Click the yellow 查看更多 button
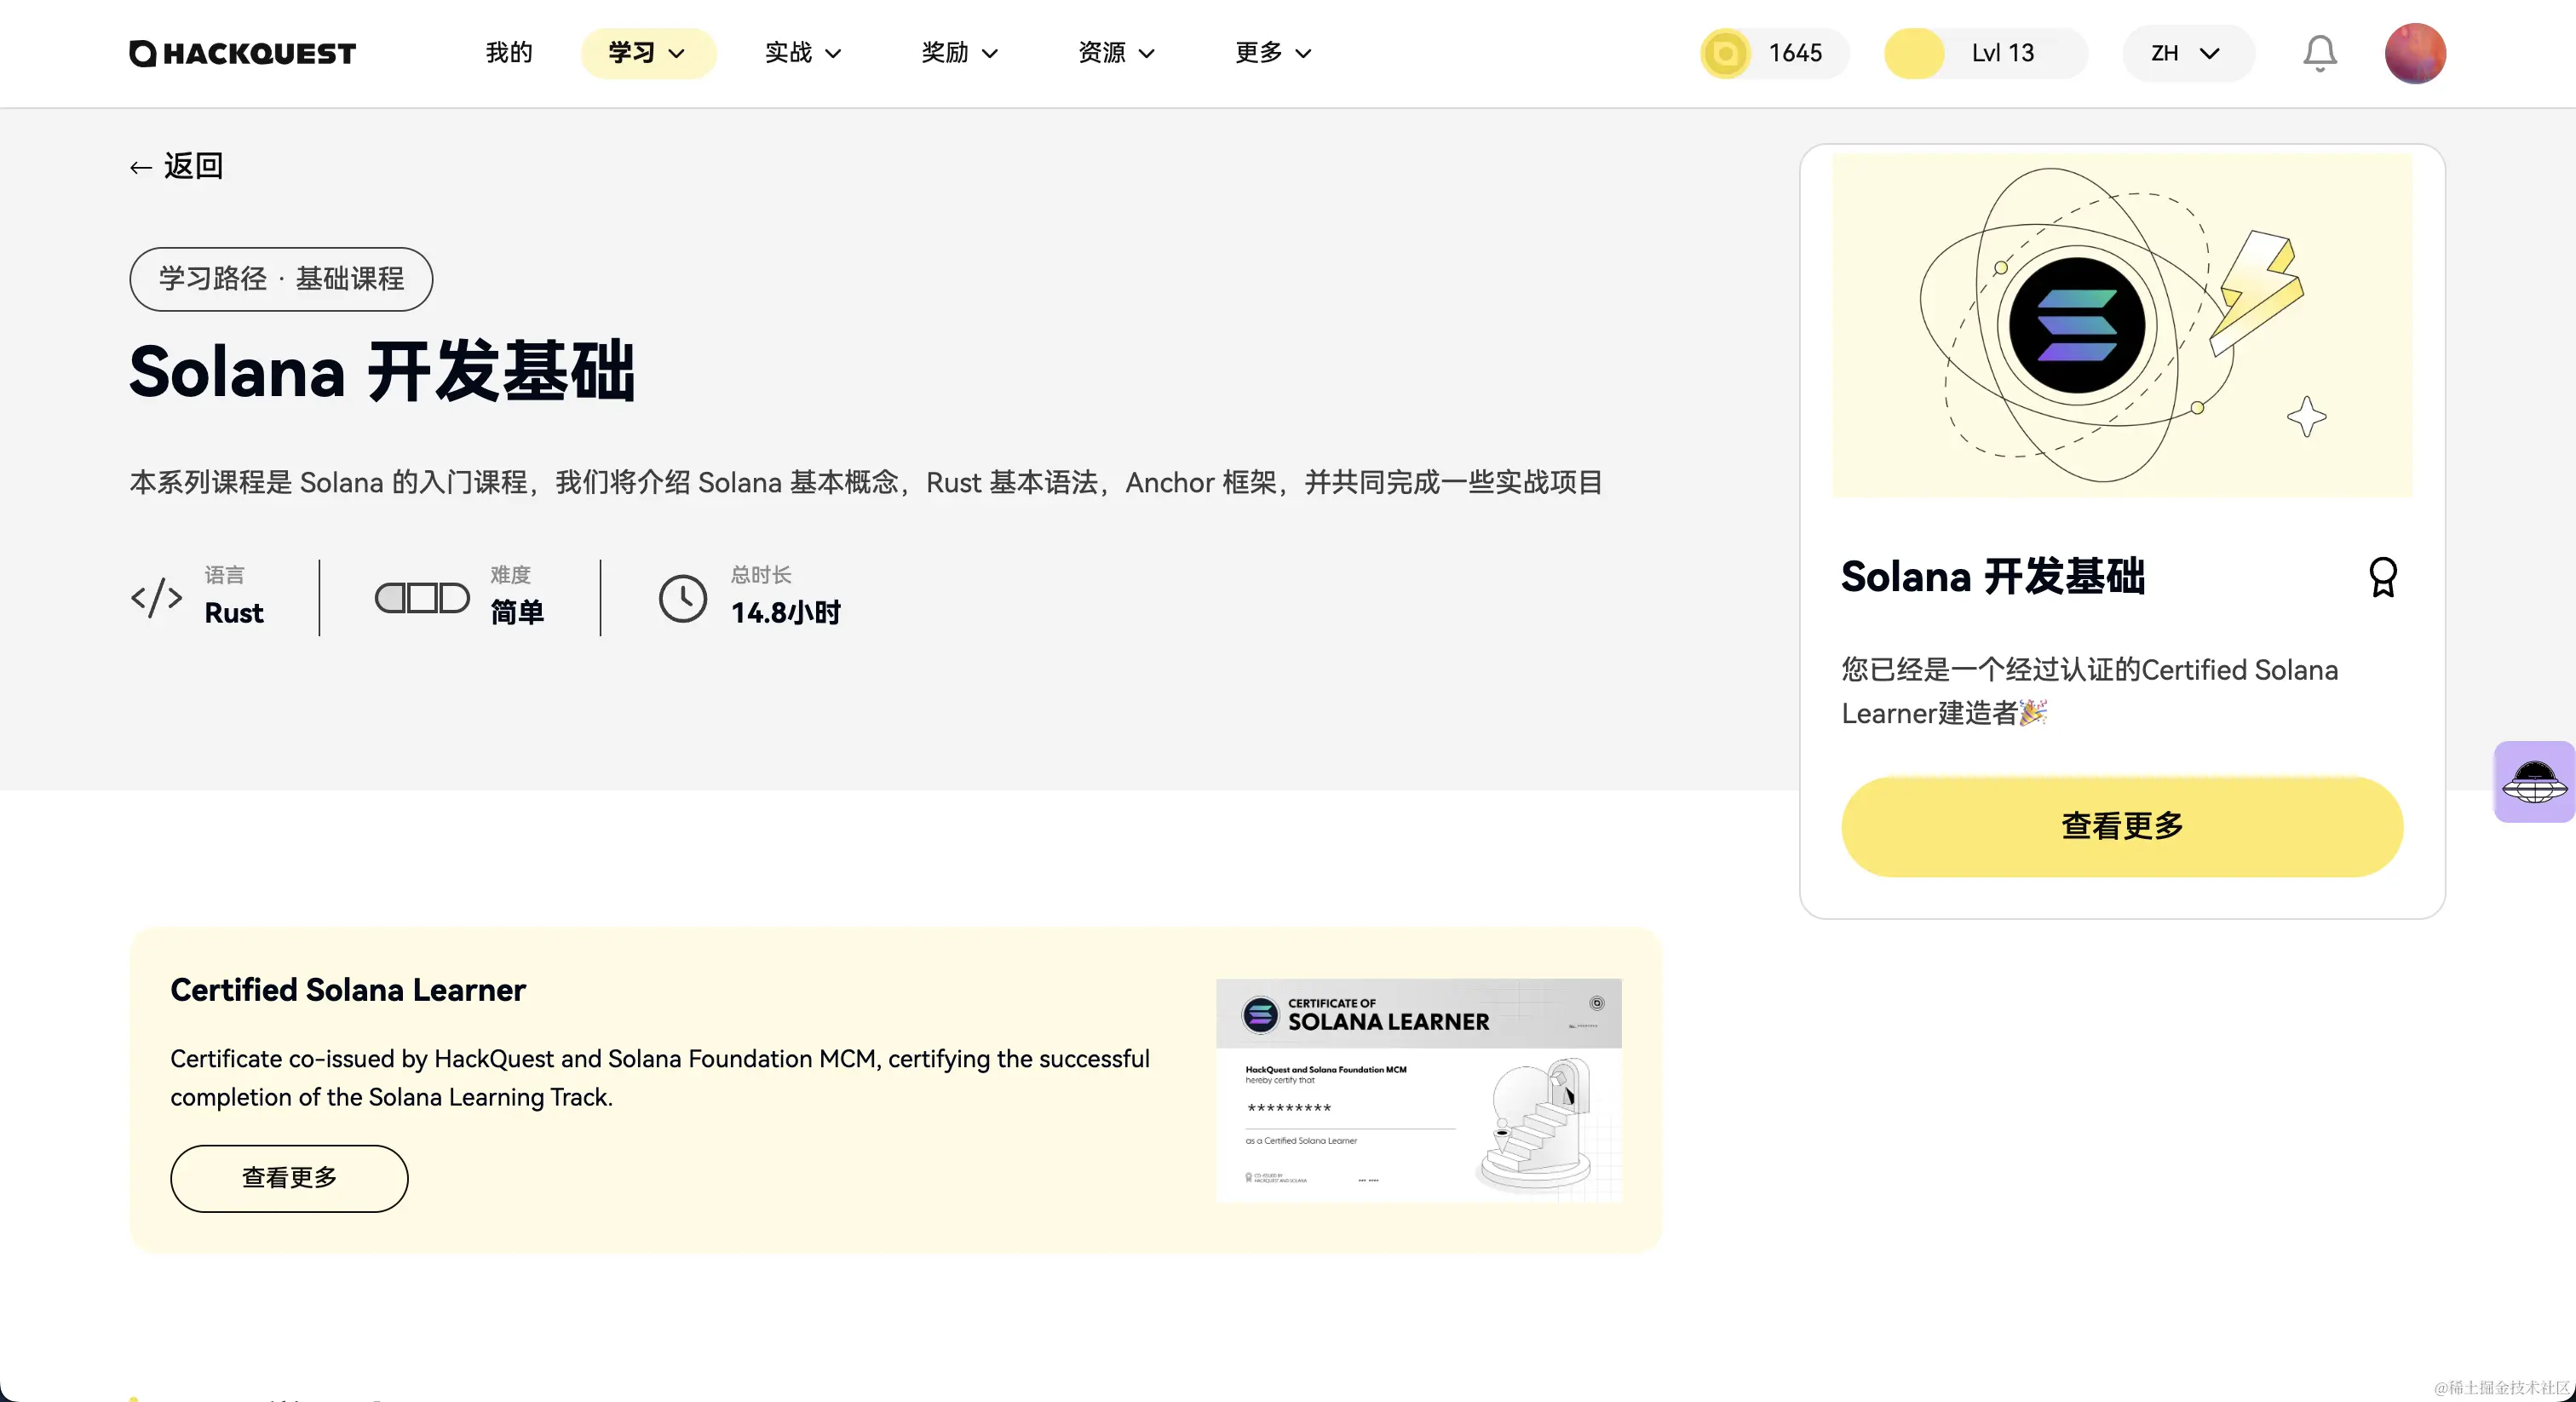 (2122, 827)
